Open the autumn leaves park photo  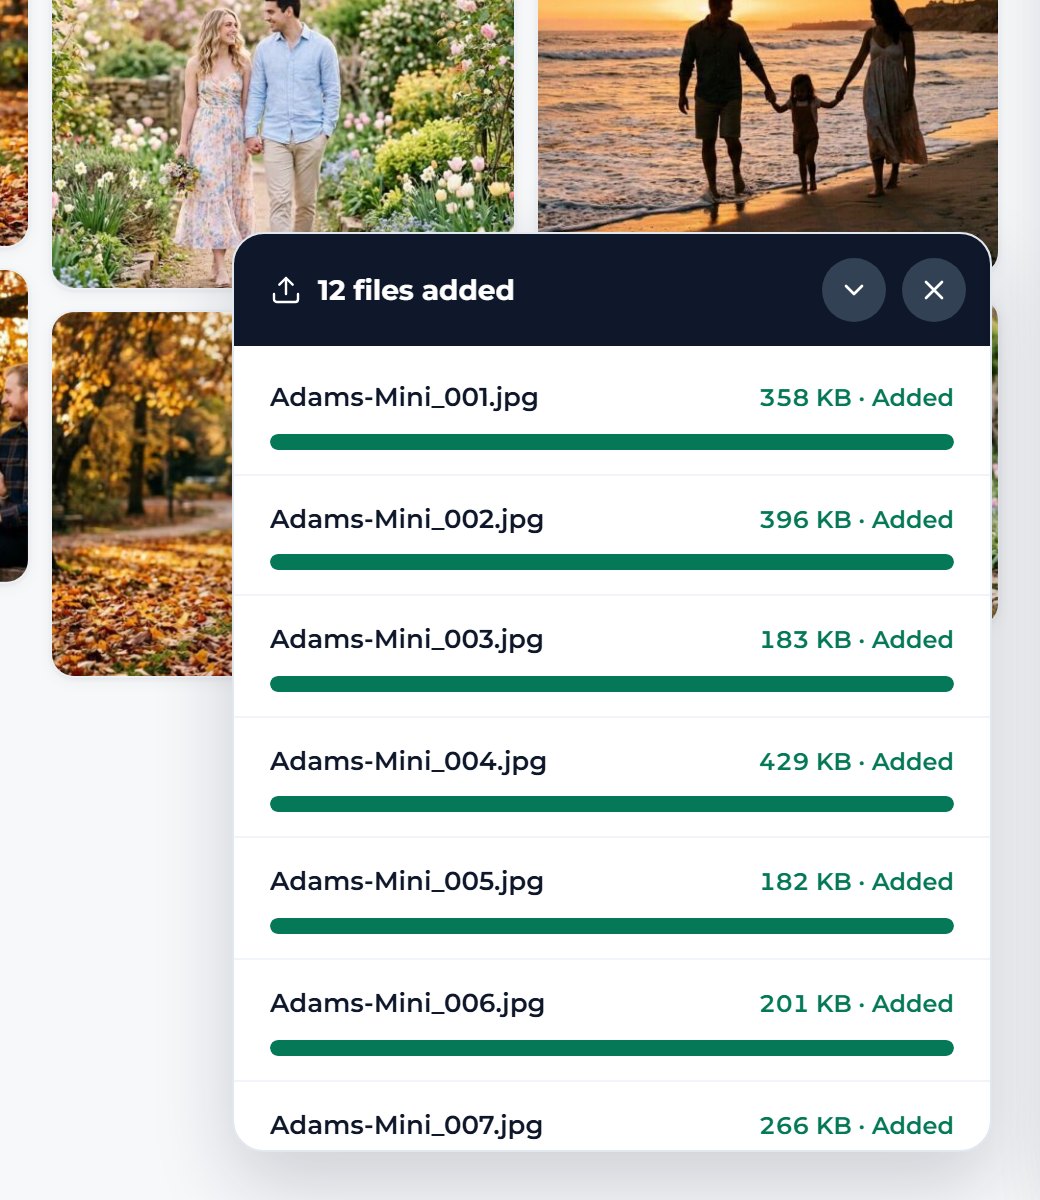[x=142, y=494]
